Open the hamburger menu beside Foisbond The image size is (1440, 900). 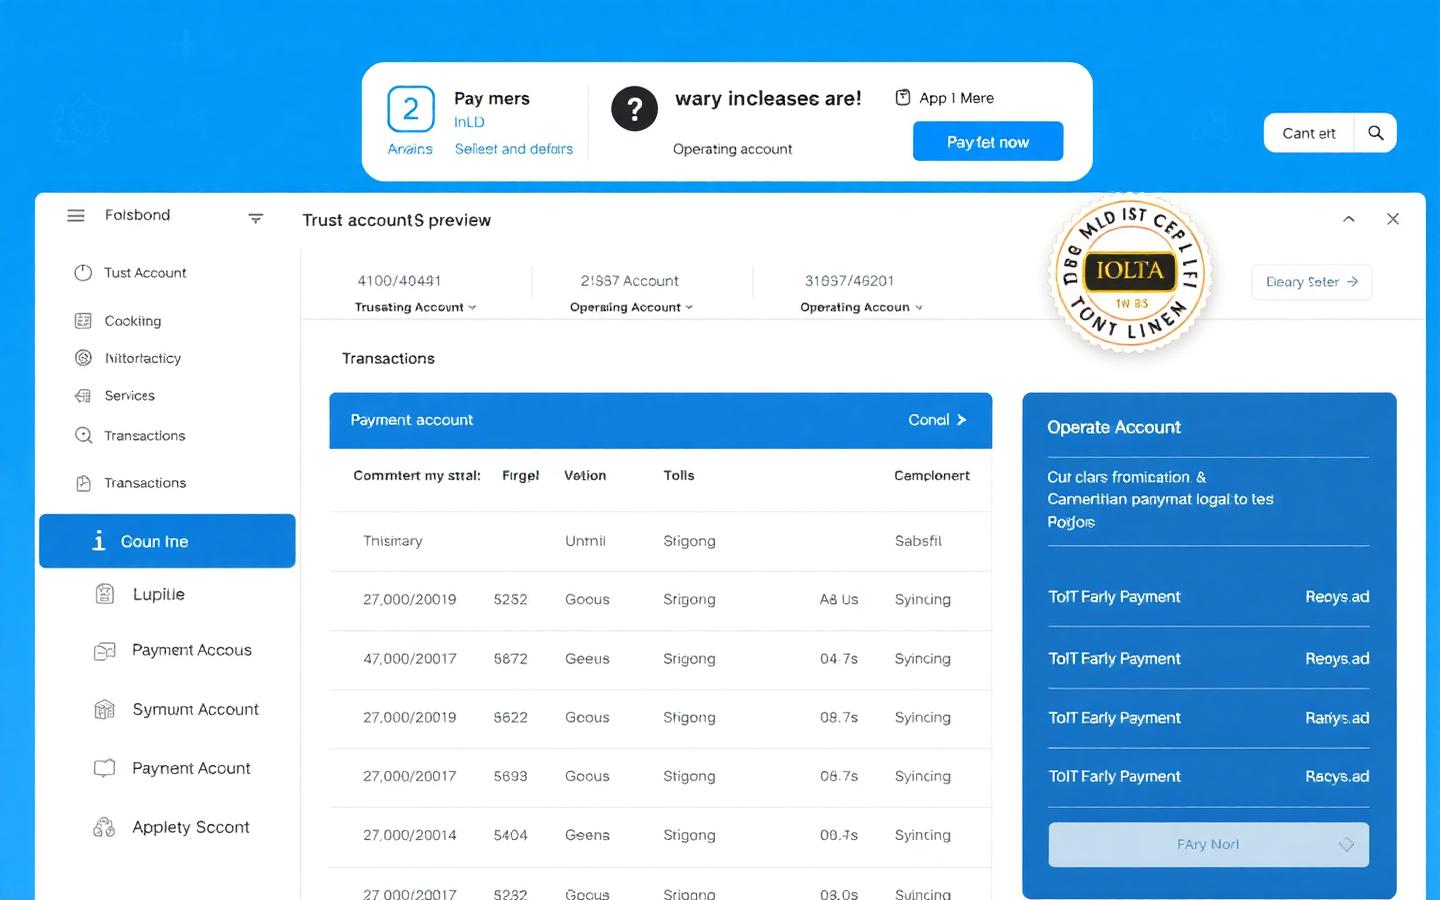coord(76,215)
